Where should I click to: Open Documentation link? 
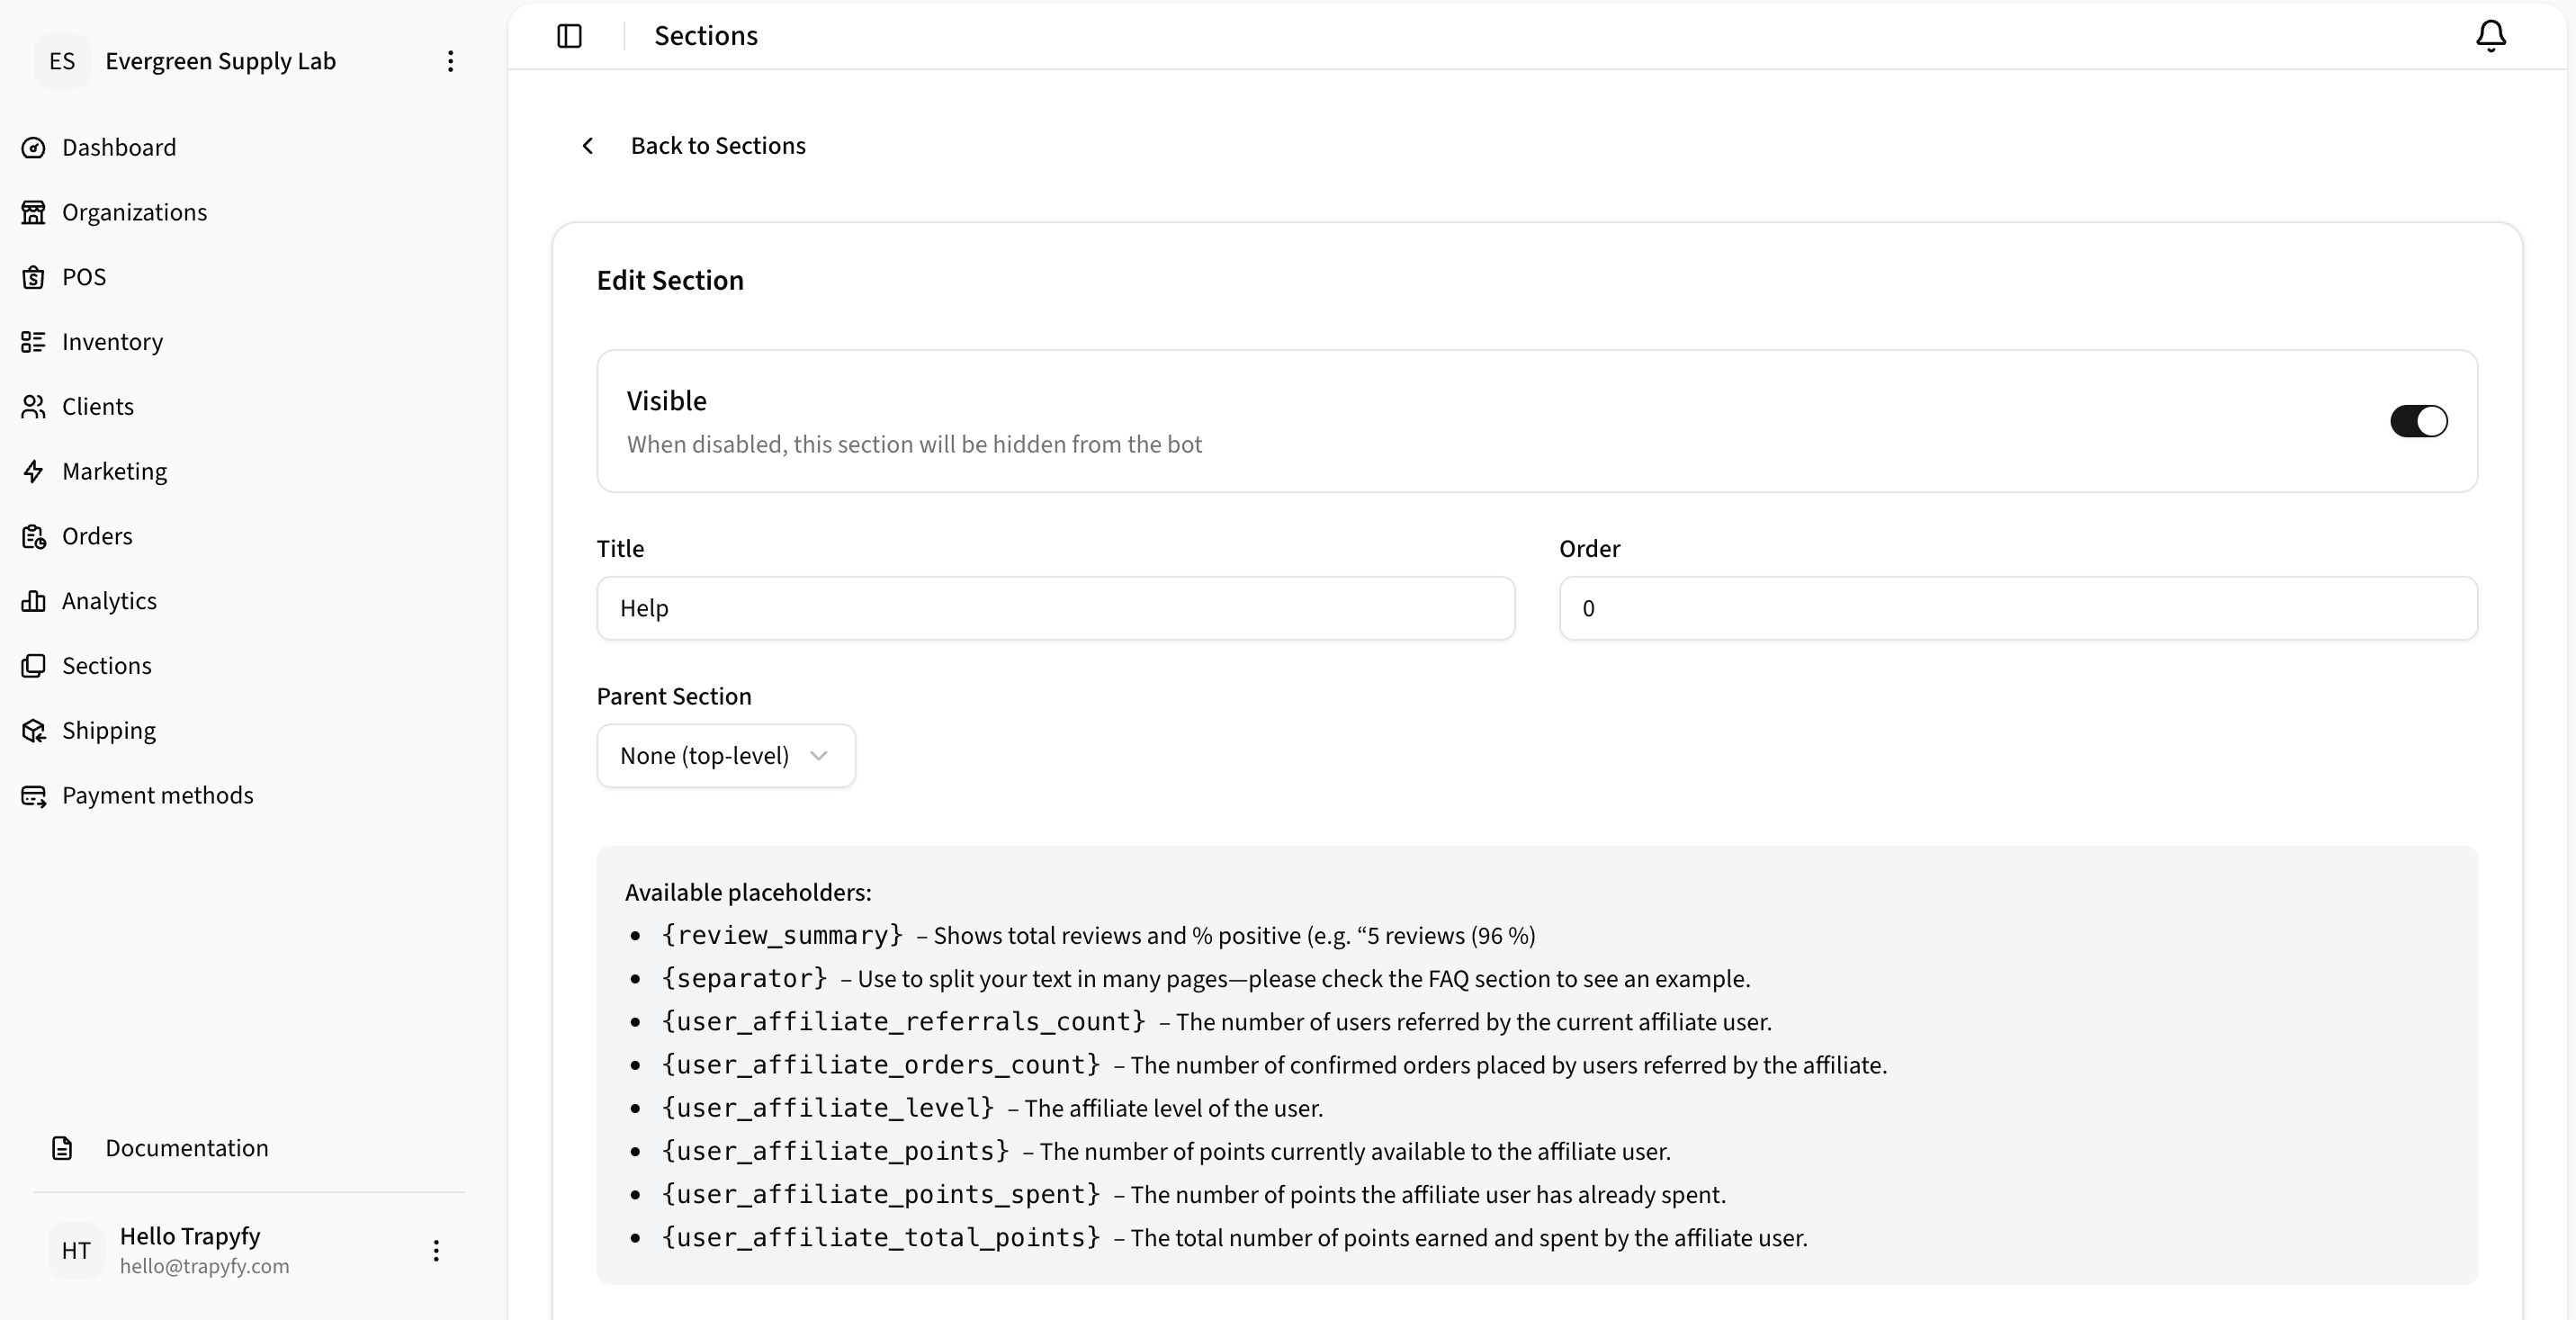click(x=187, y=1148)
